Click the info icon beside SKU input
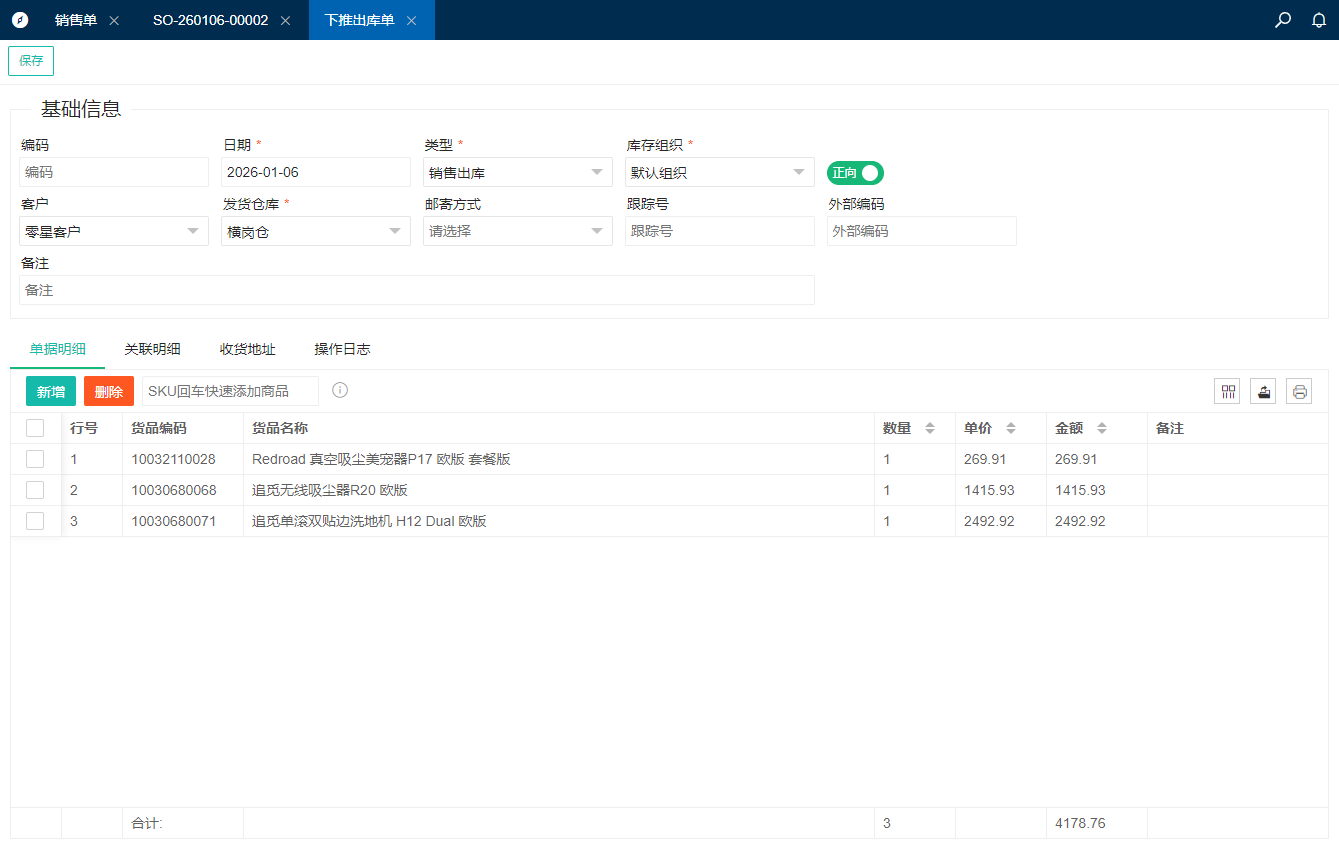Image resolution: width=1339 pixels, height=849 pixels. [340, 390]
